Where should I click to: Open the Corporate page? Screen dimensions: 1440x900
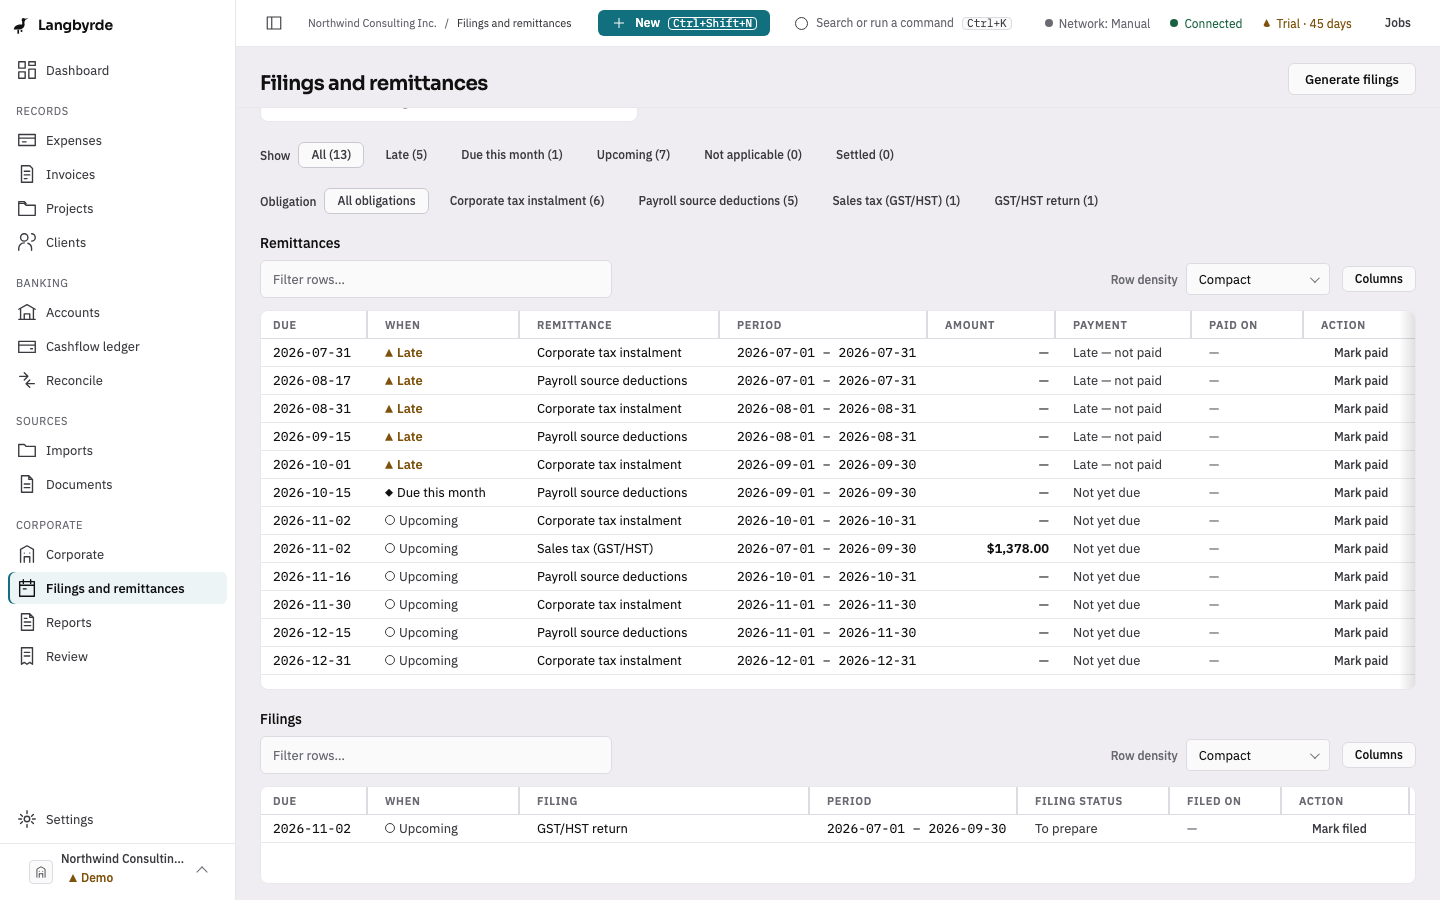click(x=118, y=554)
